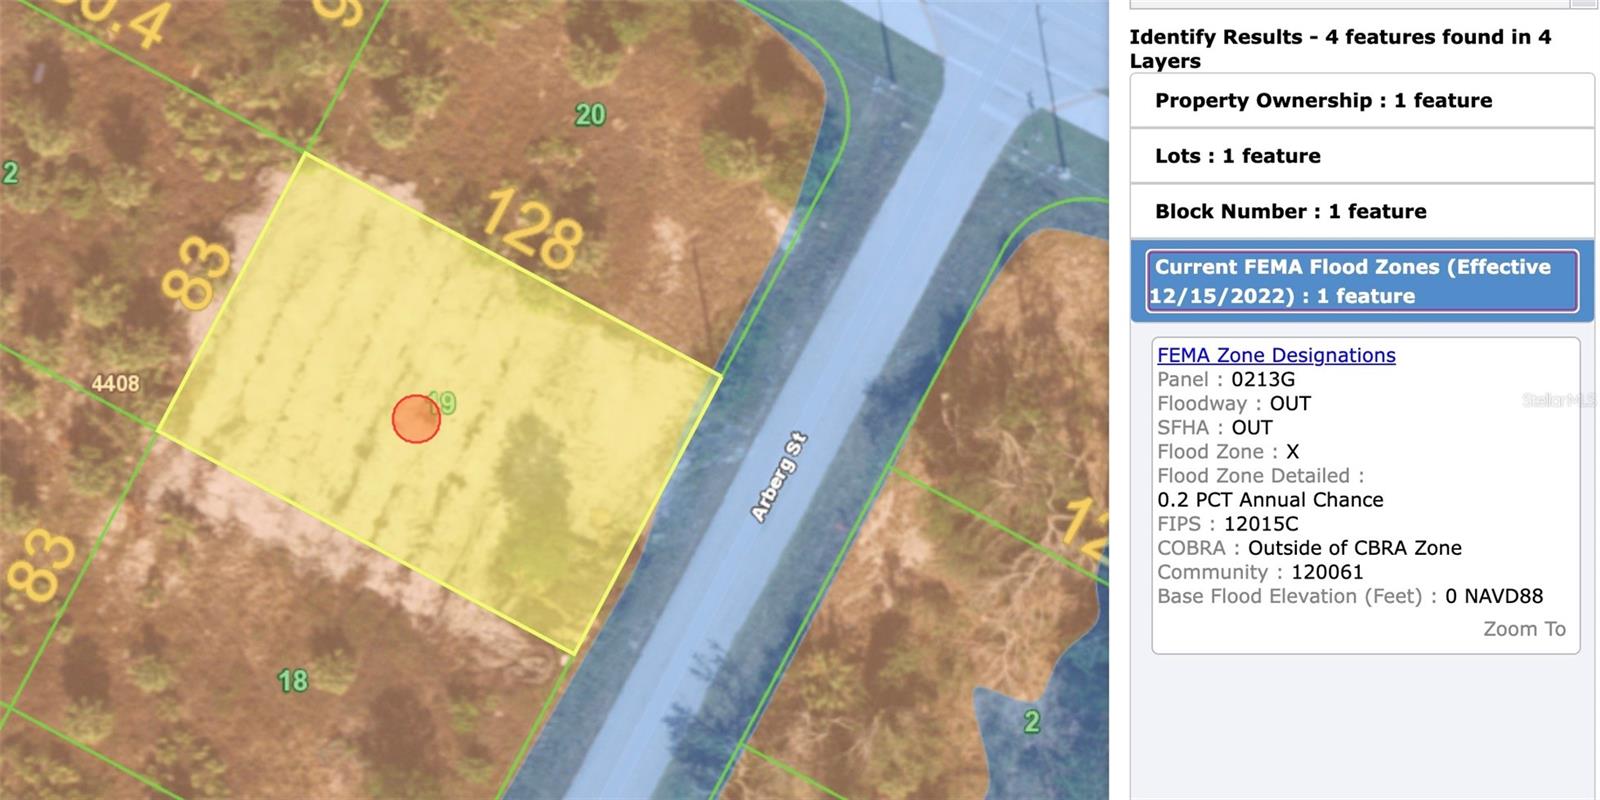Select lot 18 on the map
The image size is (1600, 800).
292,681
